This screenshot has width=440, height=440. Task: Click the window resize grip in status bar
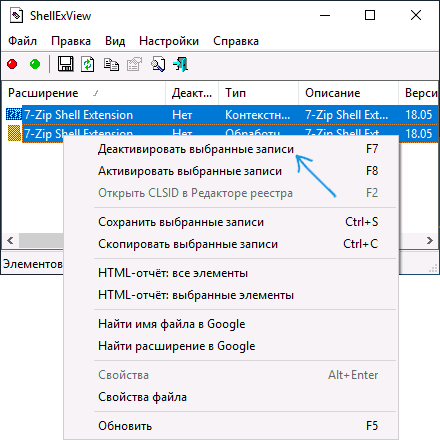(x=433, y=268)
